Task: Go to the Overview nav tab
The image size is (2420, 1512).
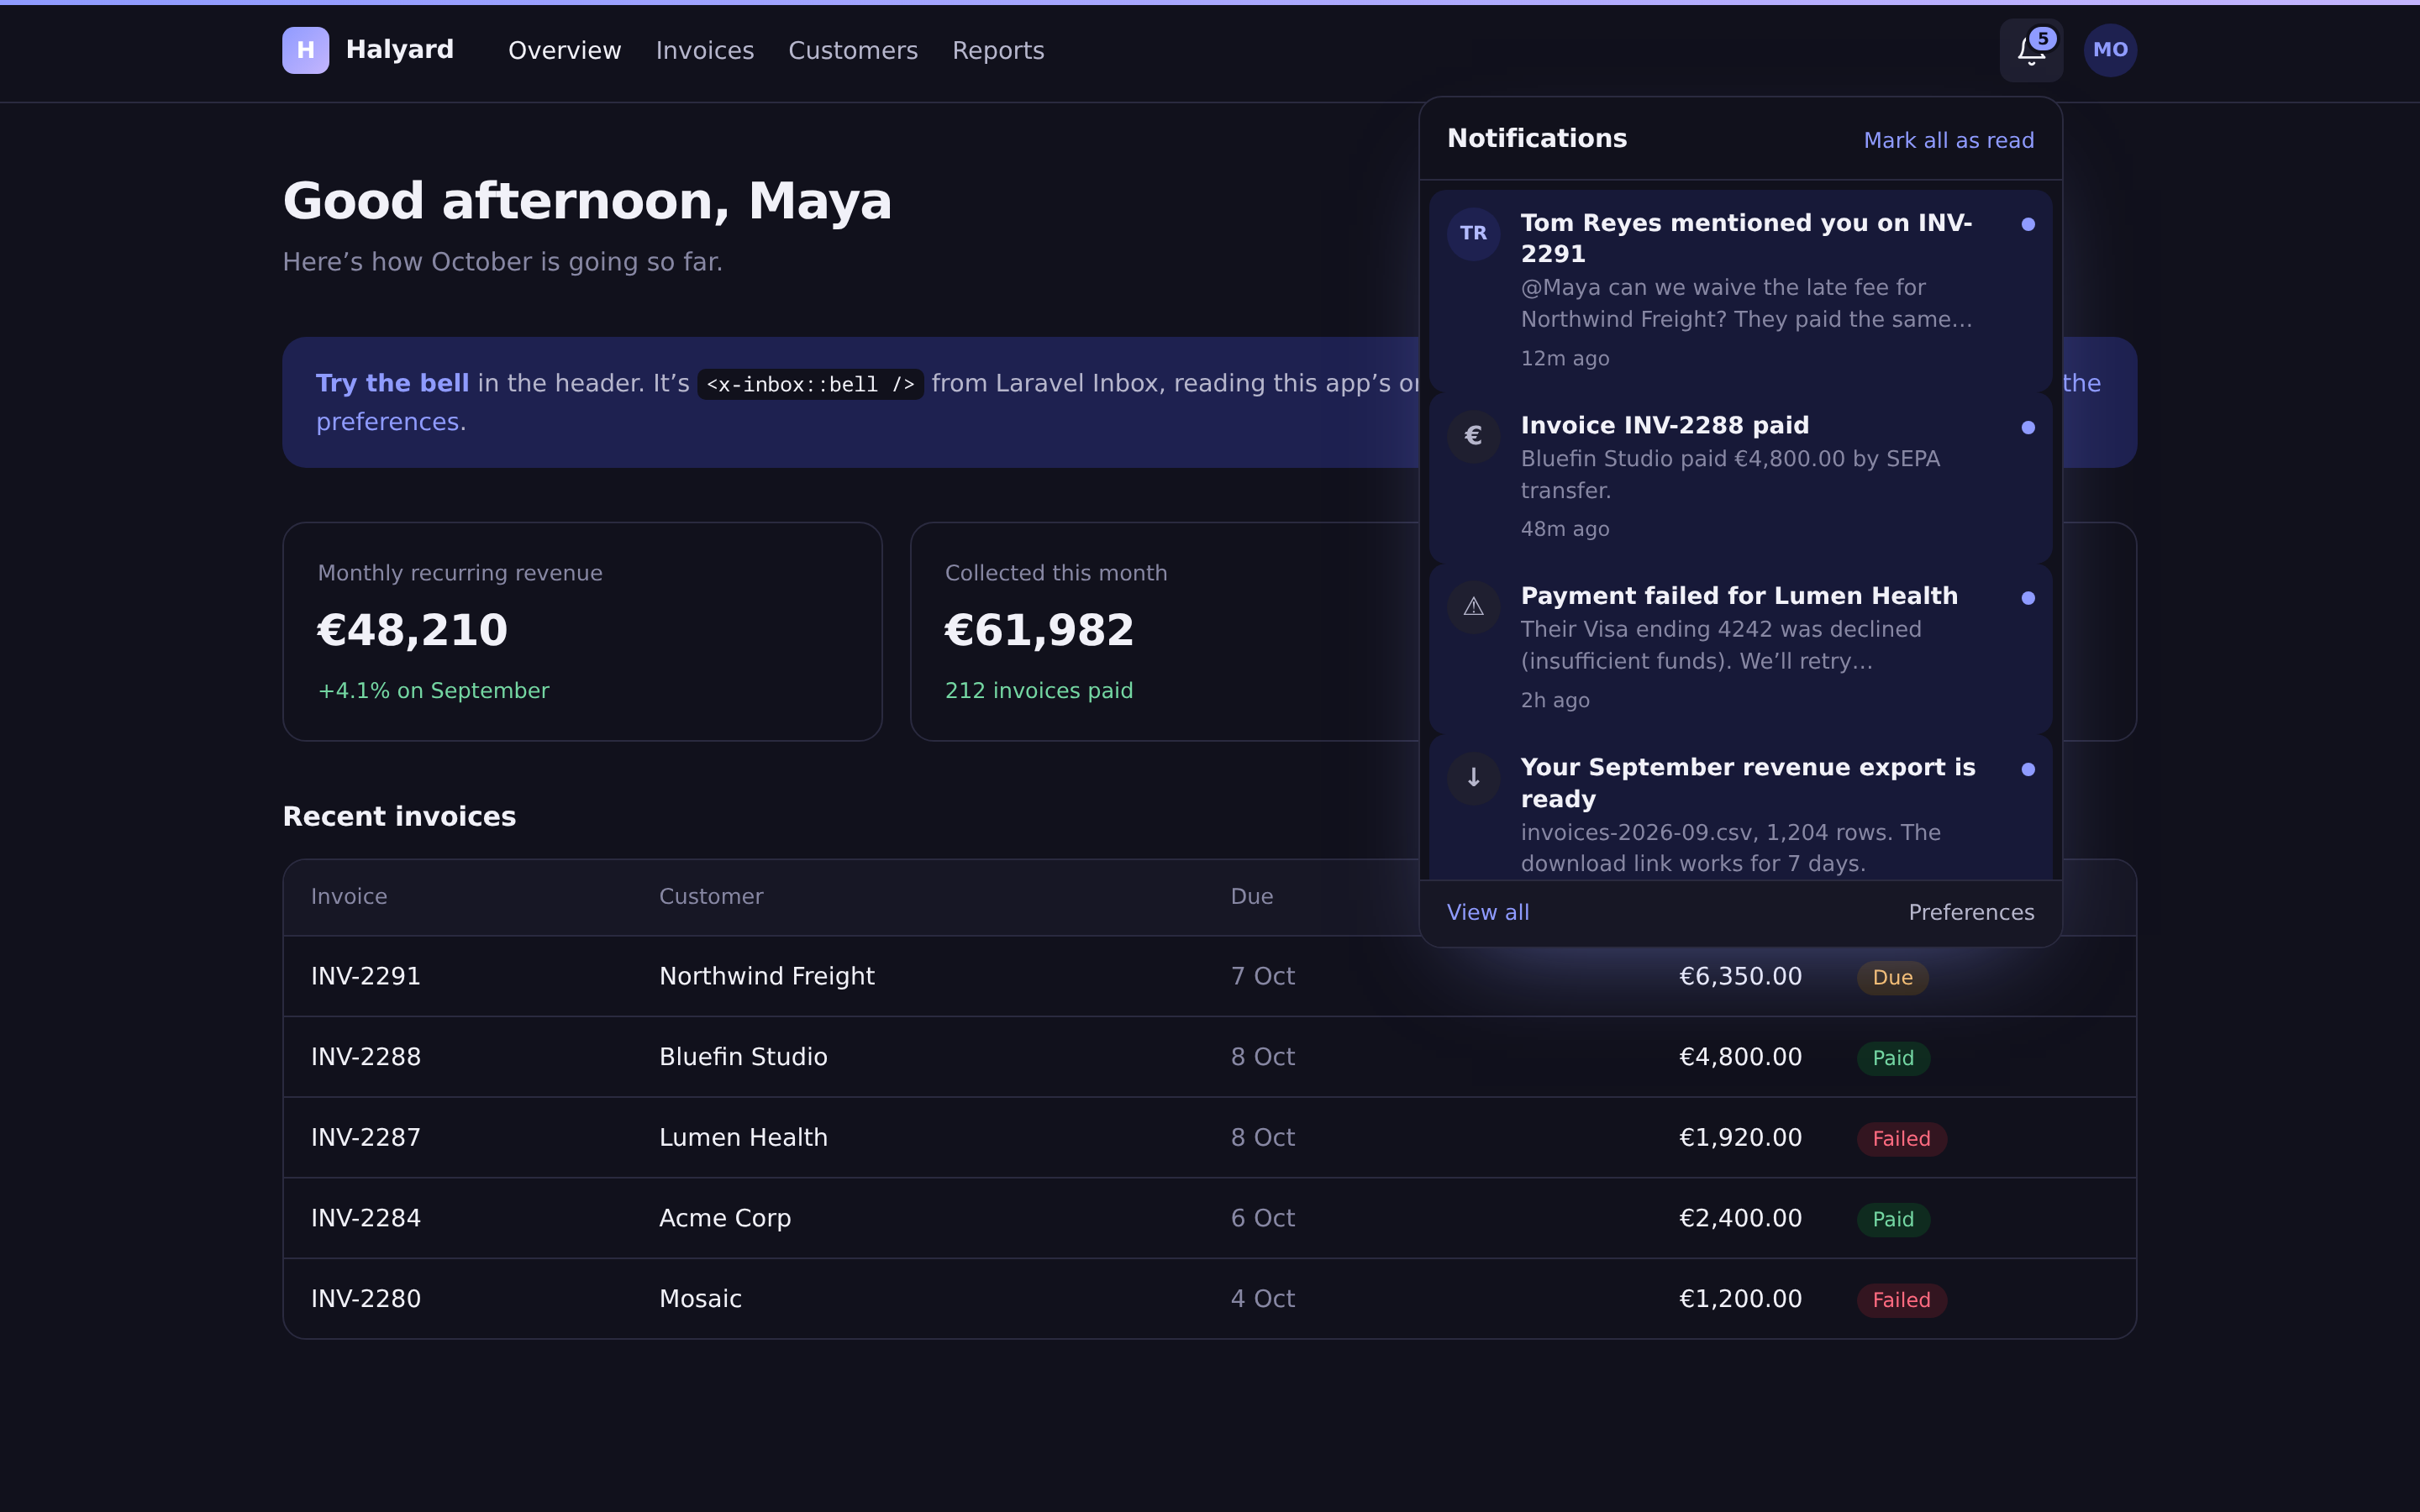Action: tap(564, 50)
